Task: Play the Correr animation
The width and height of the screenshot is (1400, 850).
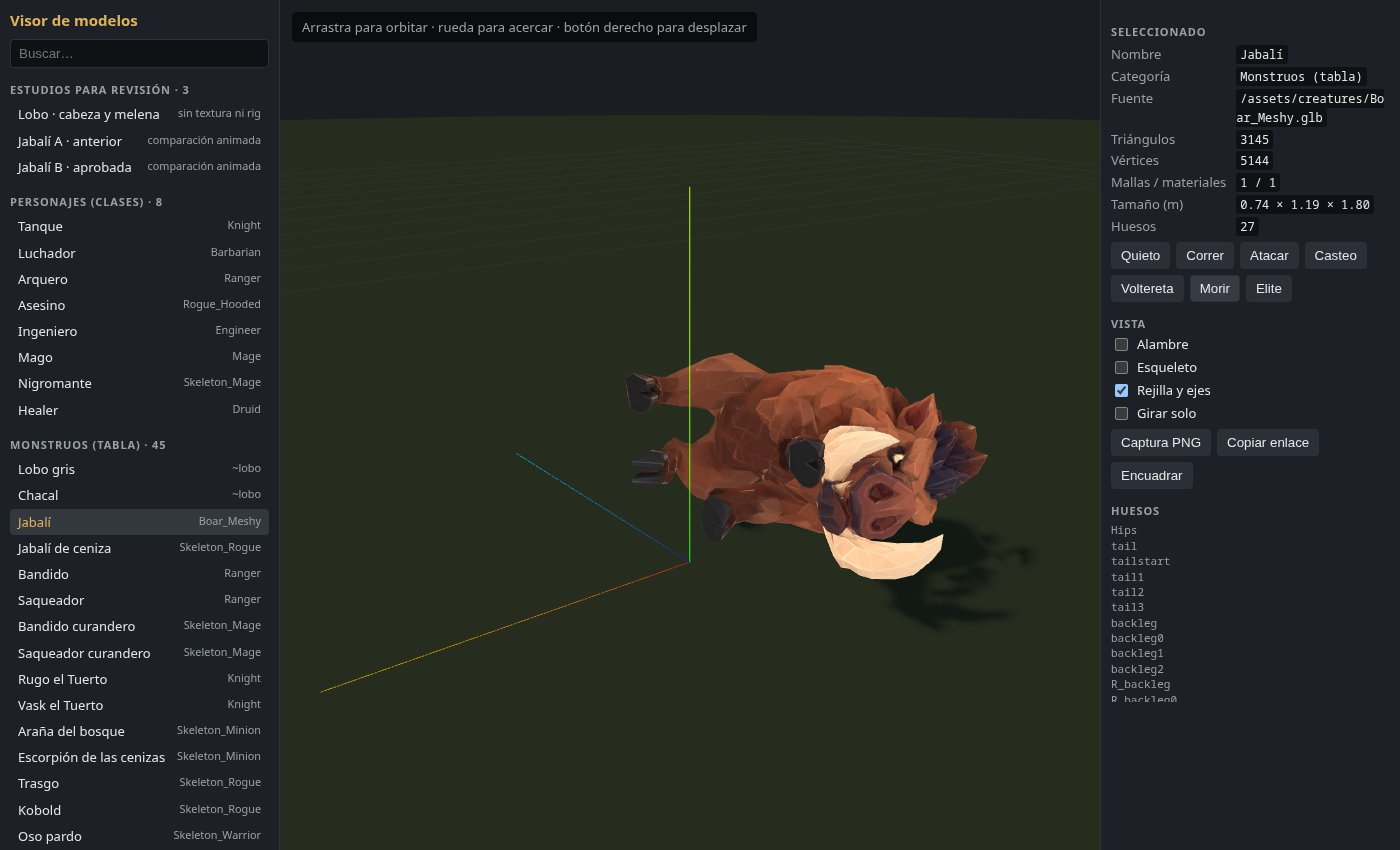Action: 1205,256
